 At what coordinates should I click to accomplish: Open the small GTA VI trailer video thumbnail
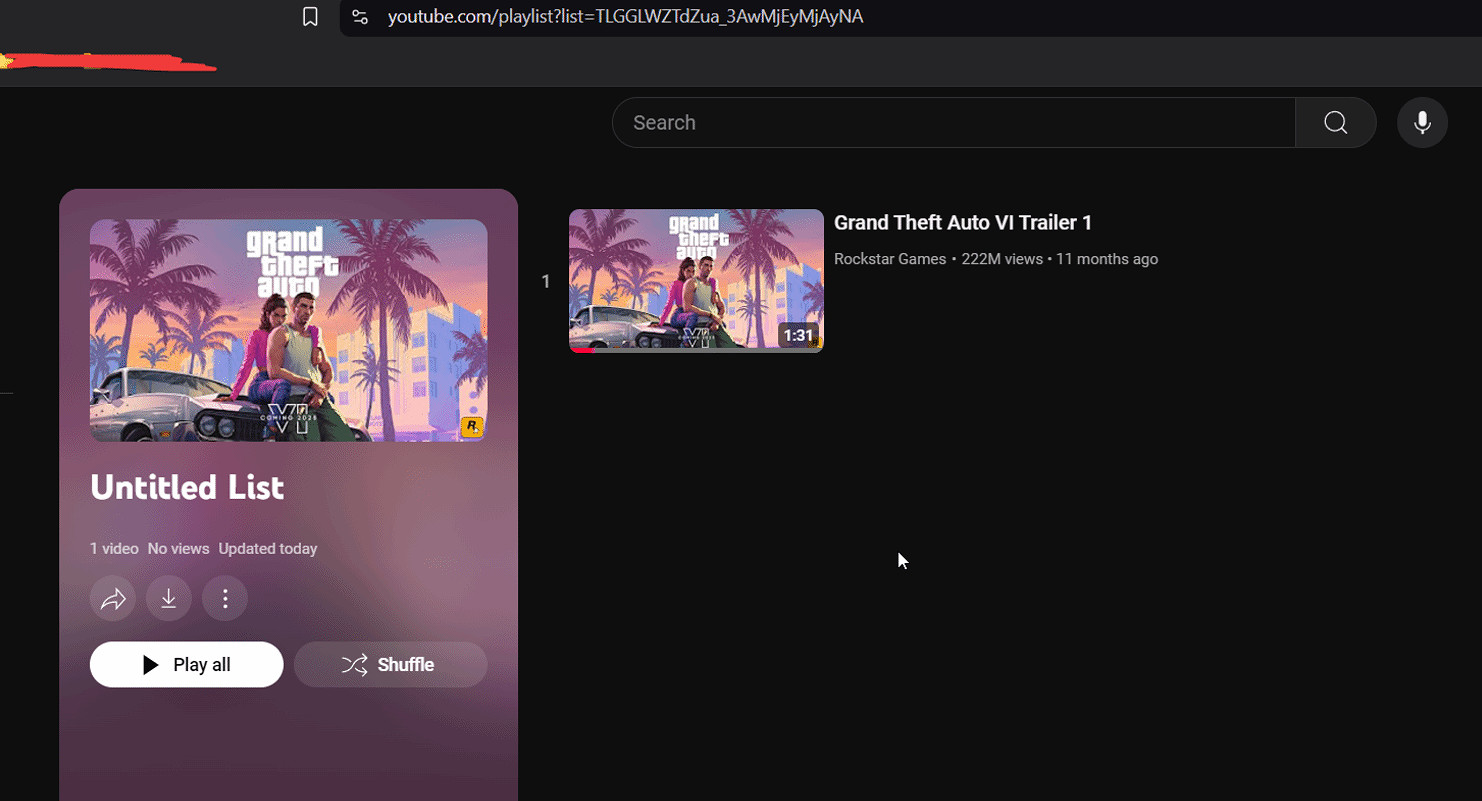695,280
